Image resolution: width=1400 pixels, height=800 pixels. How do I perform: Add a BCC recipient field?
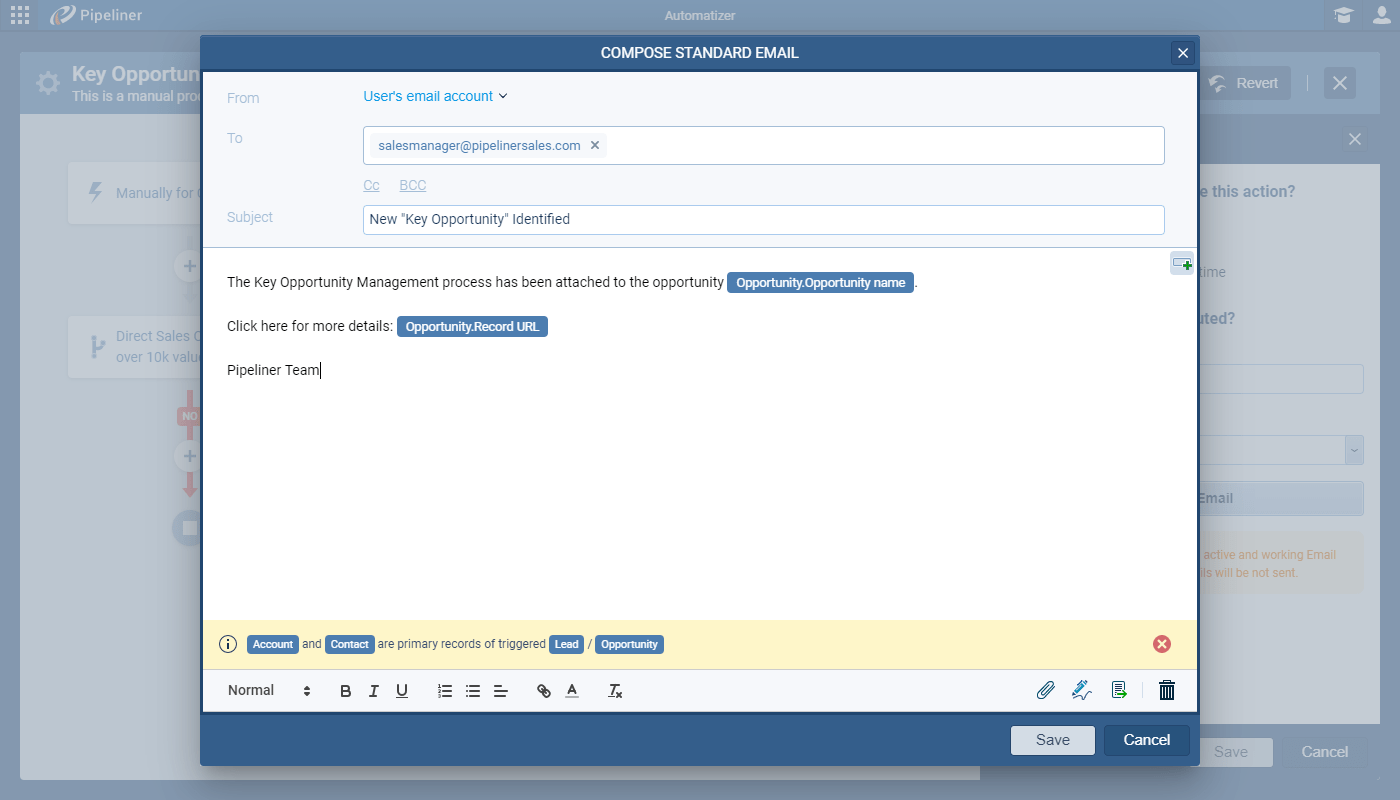[x=413, y=185]
